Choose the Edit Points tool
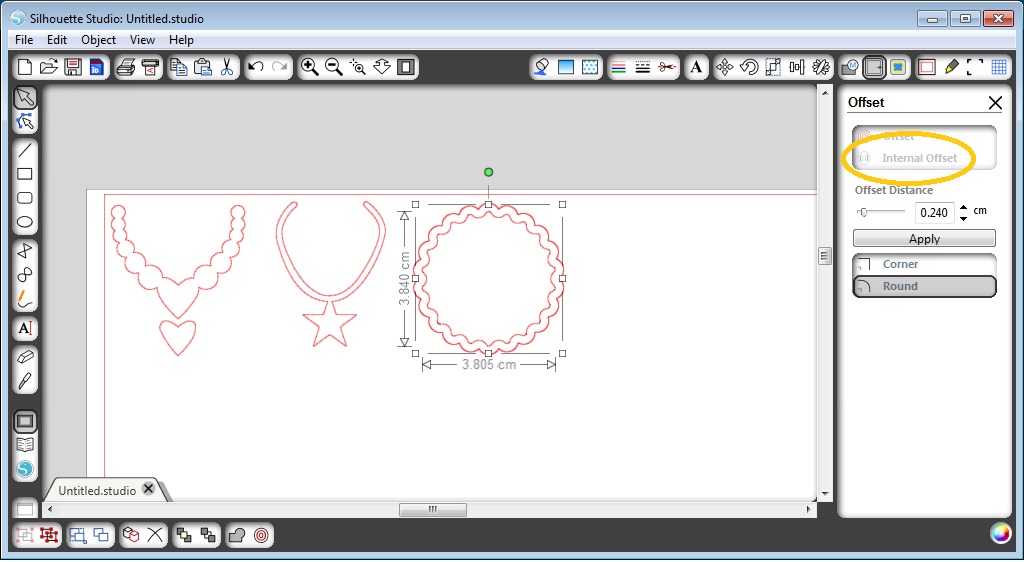This screenshot has width=1024, height=562. tap(25, 122)
